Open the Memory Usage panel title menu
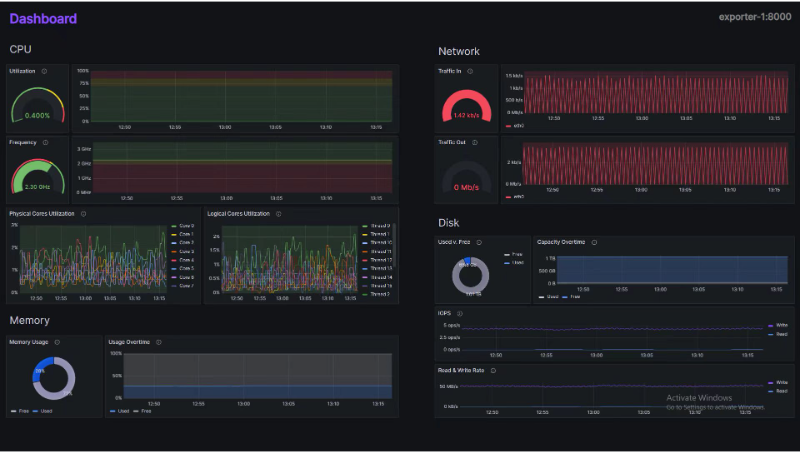The image size is (800, 453). (x=29, y=342)
